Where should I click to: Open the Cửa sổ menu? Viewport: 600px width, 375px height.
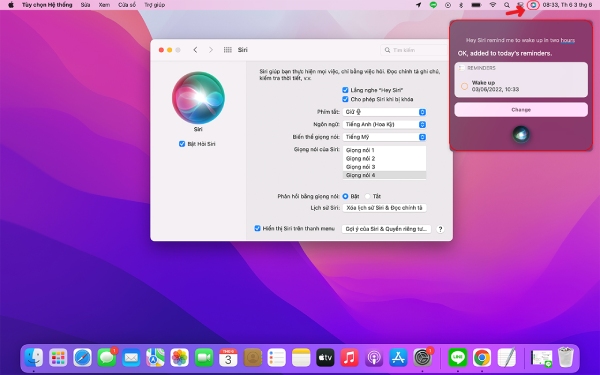(x=127, y=5)
